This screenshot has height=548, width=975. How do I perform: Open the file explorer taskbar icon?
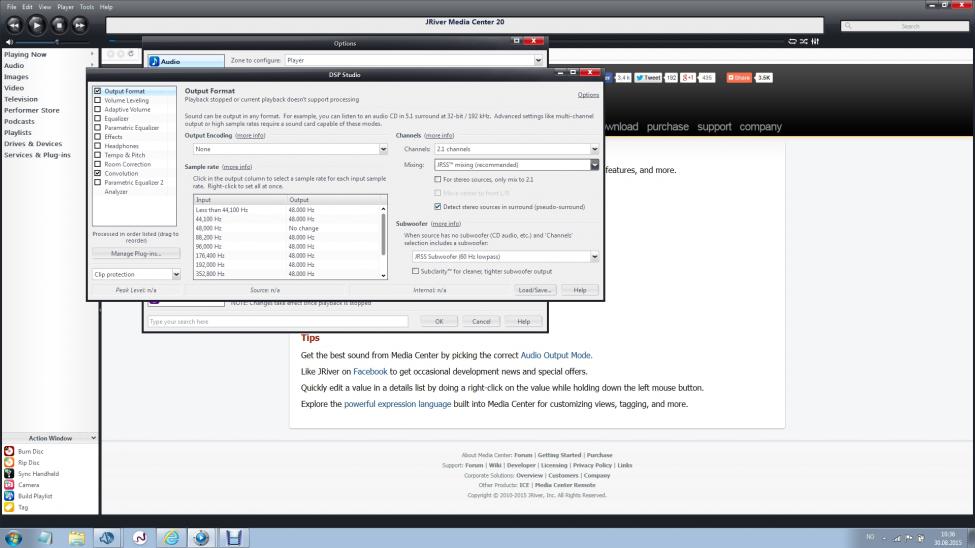(x=76, y=538)
